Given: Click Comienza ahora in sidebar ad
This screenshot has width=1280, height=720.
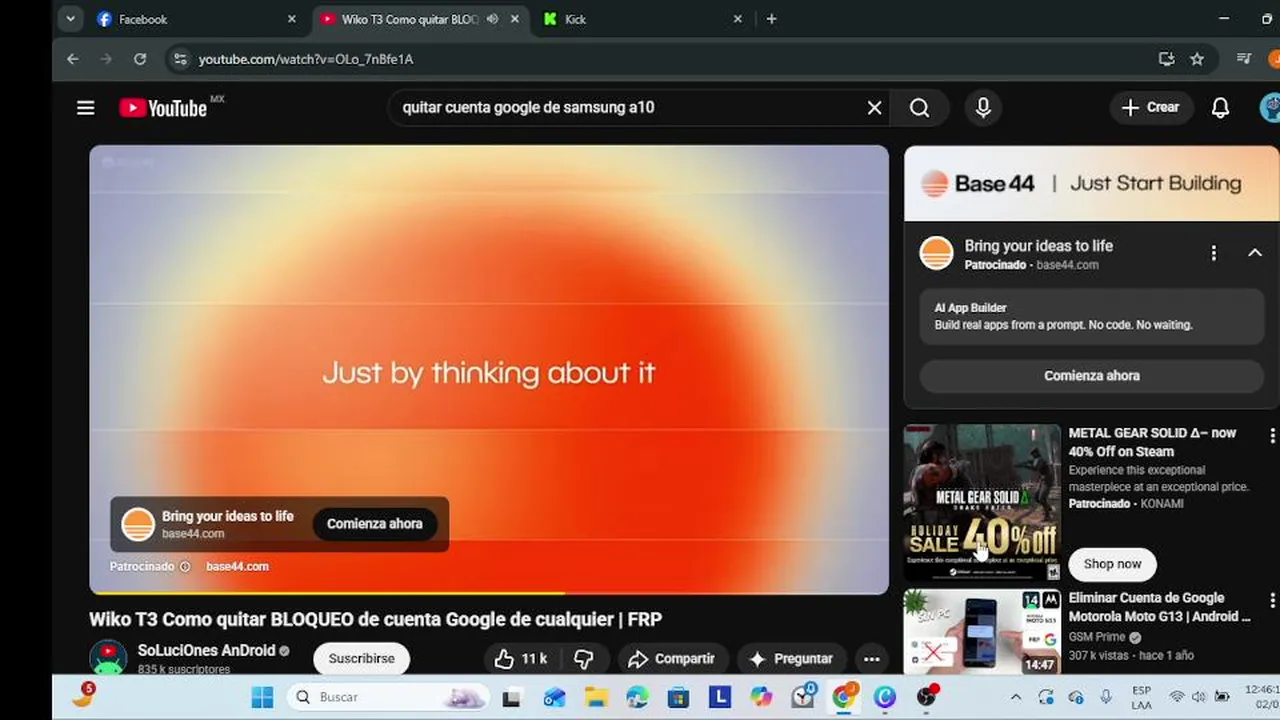Looking at the screenshot, I should tap(1091, 375).
